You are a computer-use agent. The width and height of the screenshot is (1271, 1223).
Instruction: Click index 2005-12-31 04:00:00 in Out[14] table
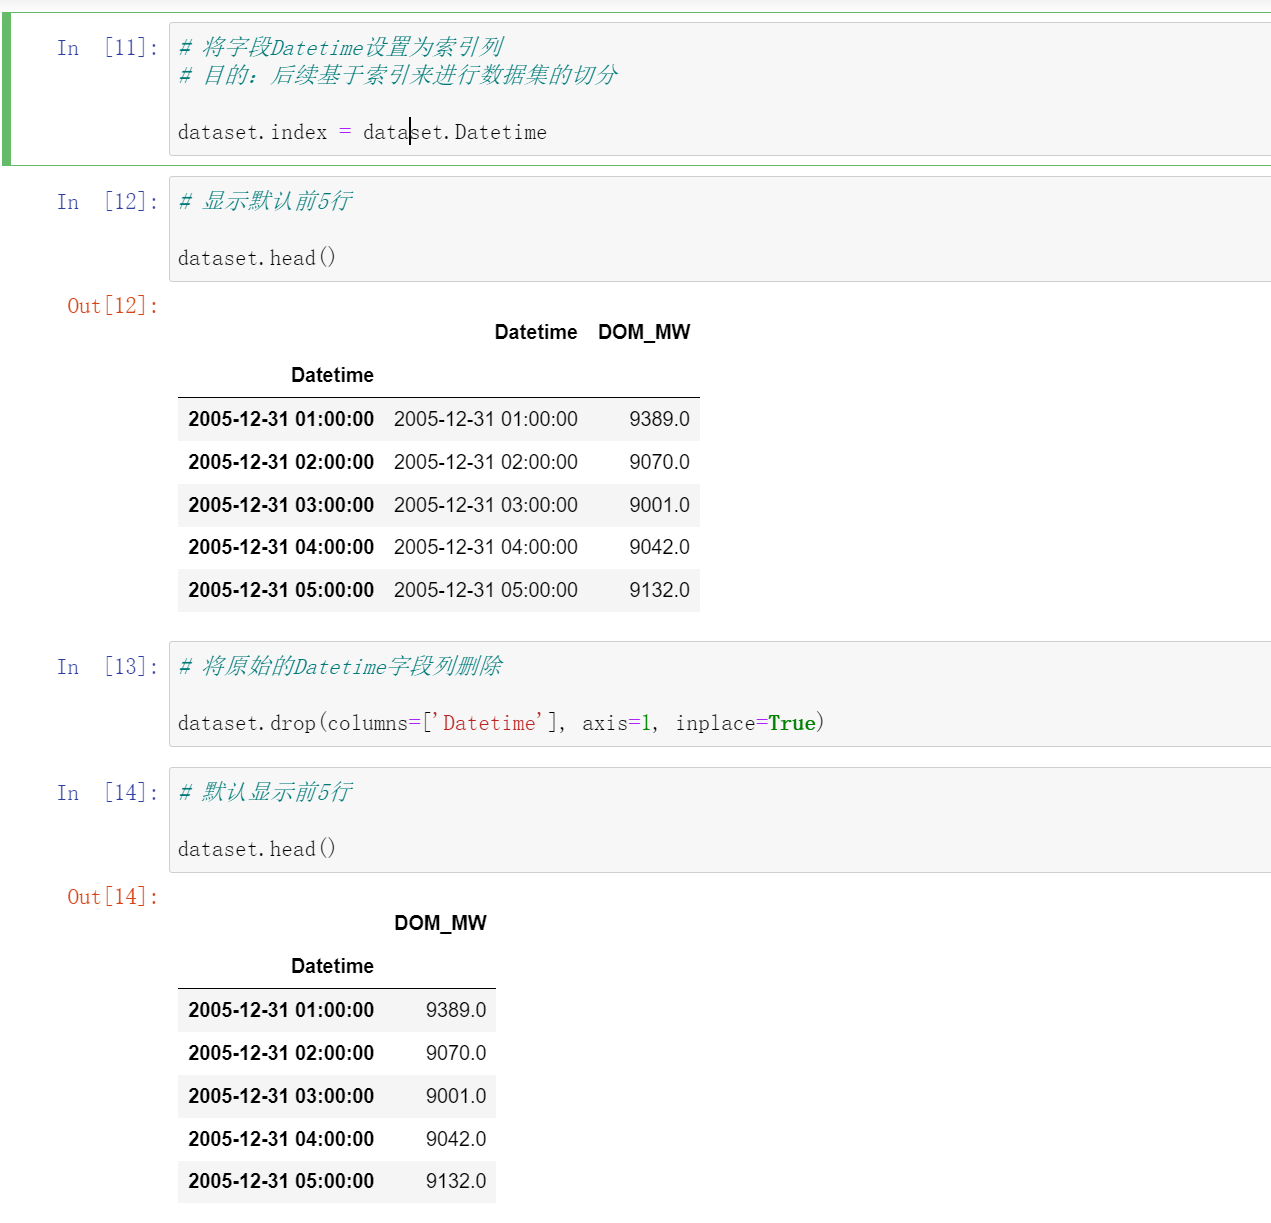point(281,1139)
